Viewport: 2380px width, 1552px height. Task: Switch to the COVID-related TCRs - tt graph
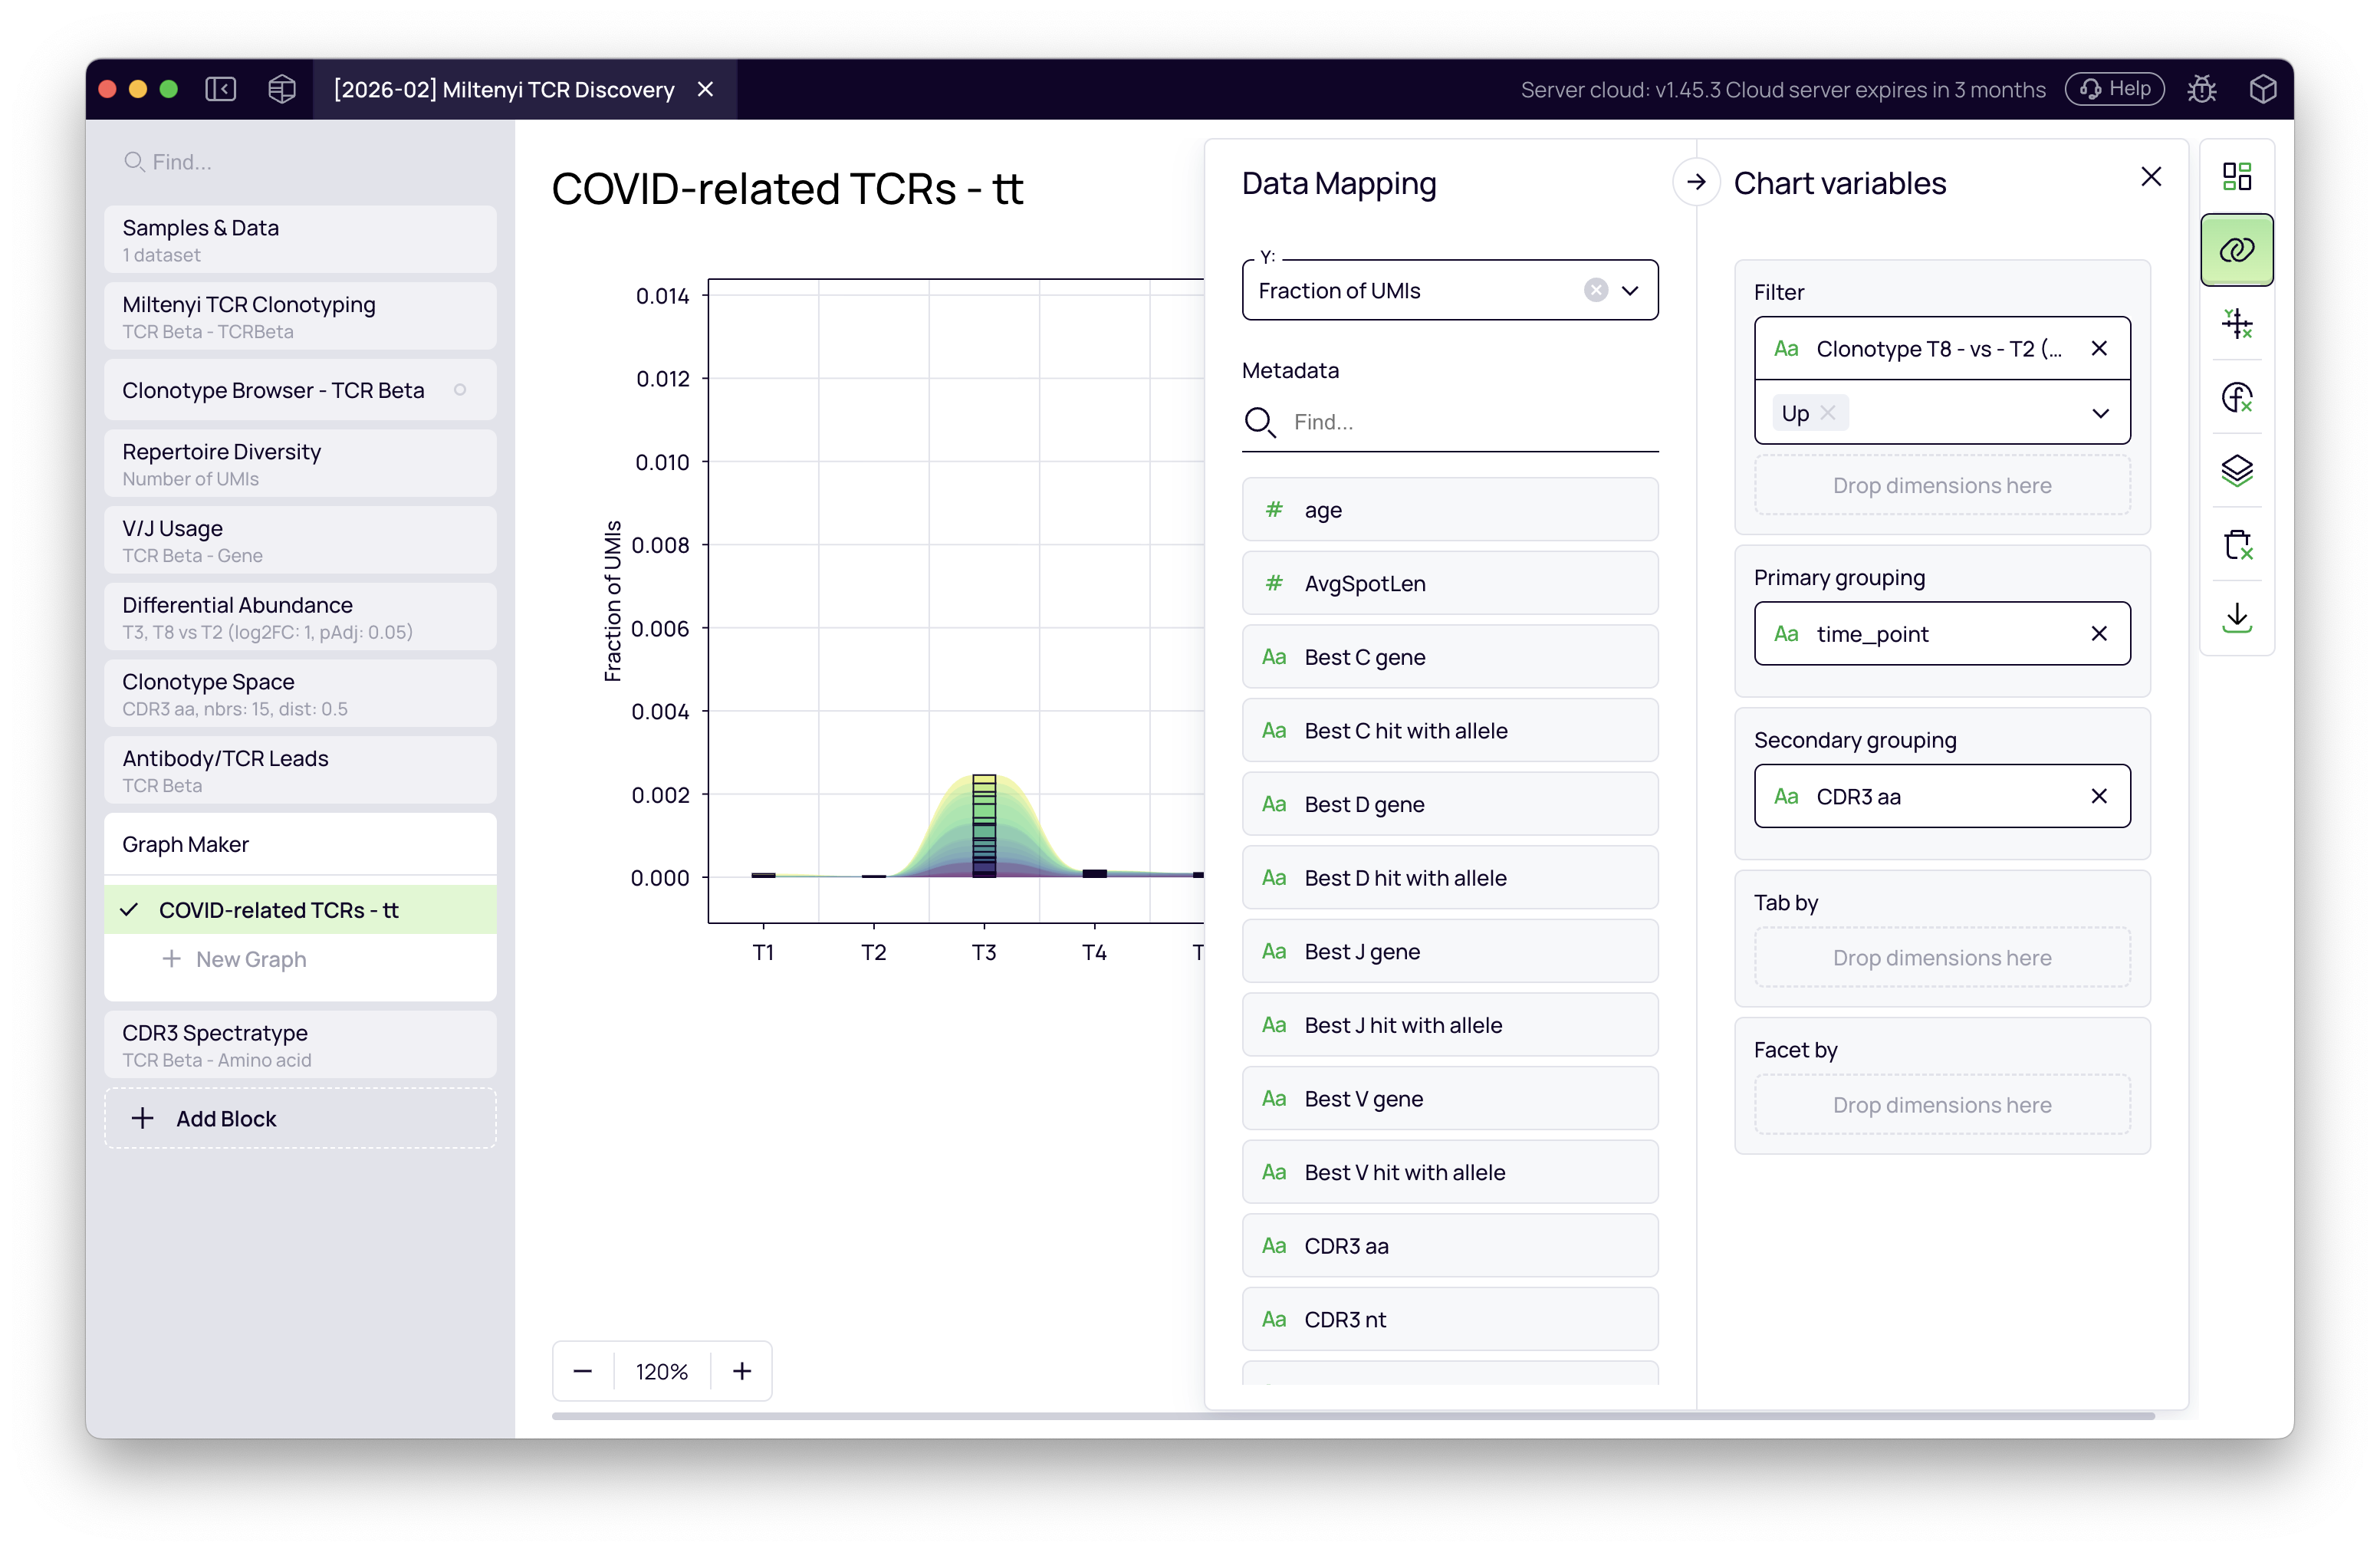coord(277,910)
